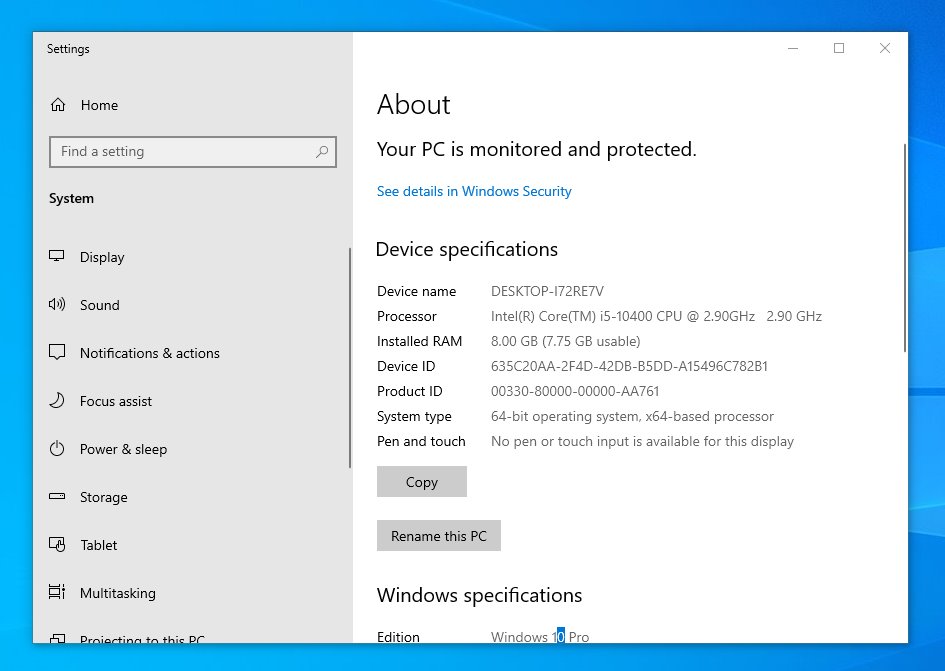Click the System section label in sidebar
This screenshot has height=671, width=945.
pos(71,198)
